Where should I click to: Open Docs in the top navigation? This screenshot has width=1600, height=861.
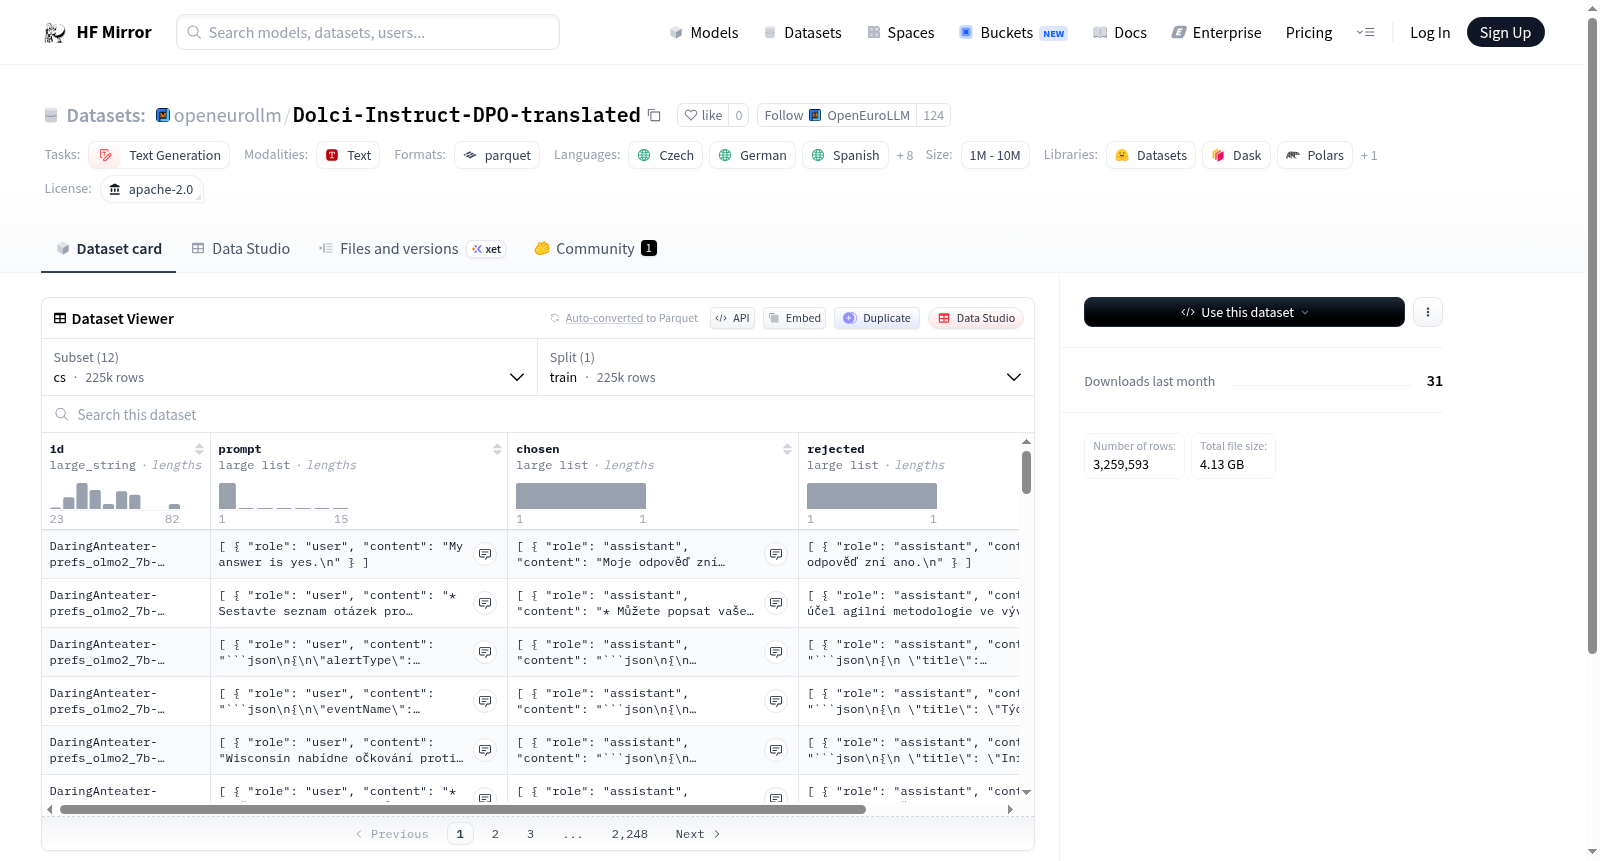click(1120, 33)
